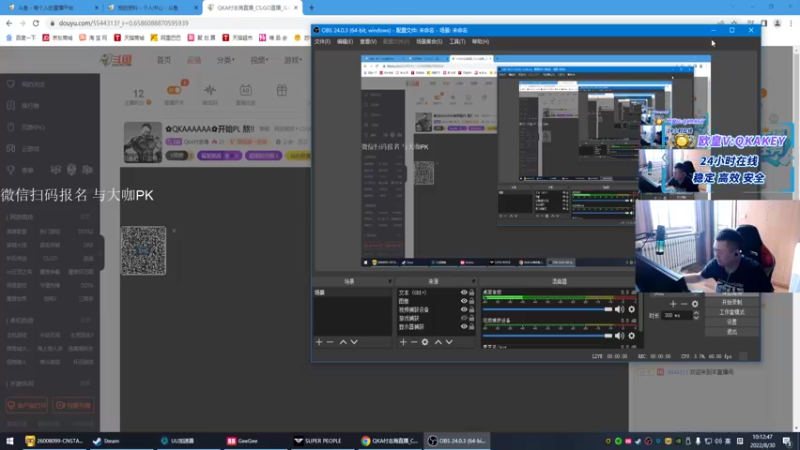Remove scene transition with minus icon
This screenshot has height=450, width=800.
[x=684, y=304]
